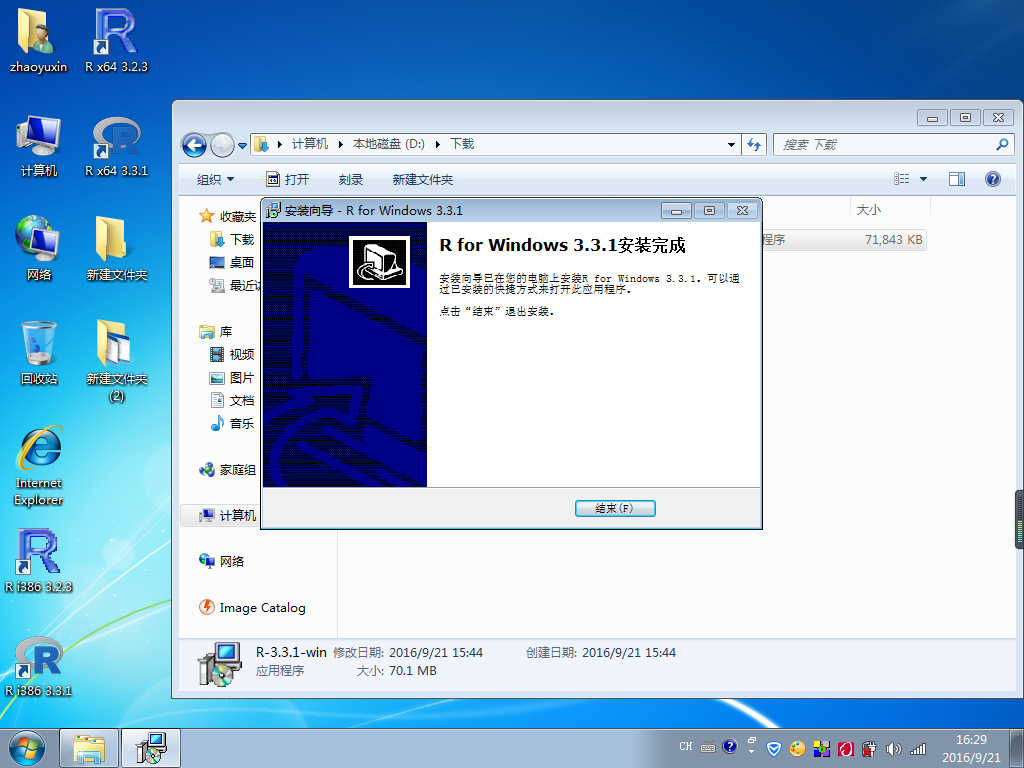Viewport: 1024px width, 768px height.
Task: Toggle the preview pane button
Action: tap(957, 179)
